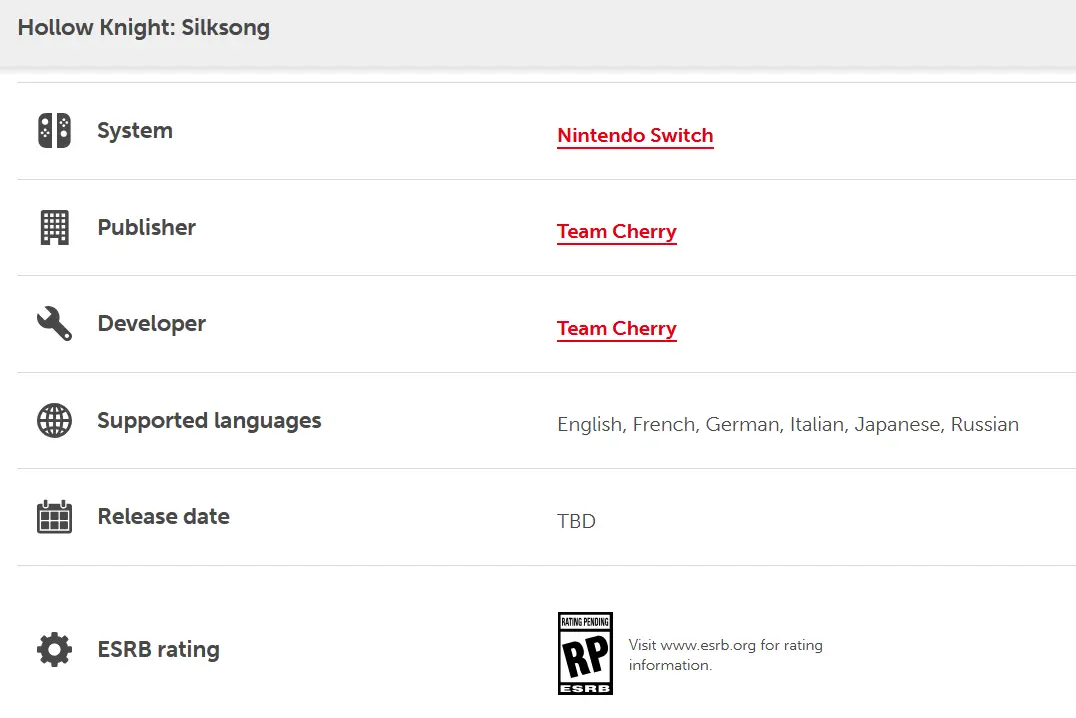Click the gear icon beside ESRB rating
Viewport: 1076px width, 718px height.
[54, 649]
